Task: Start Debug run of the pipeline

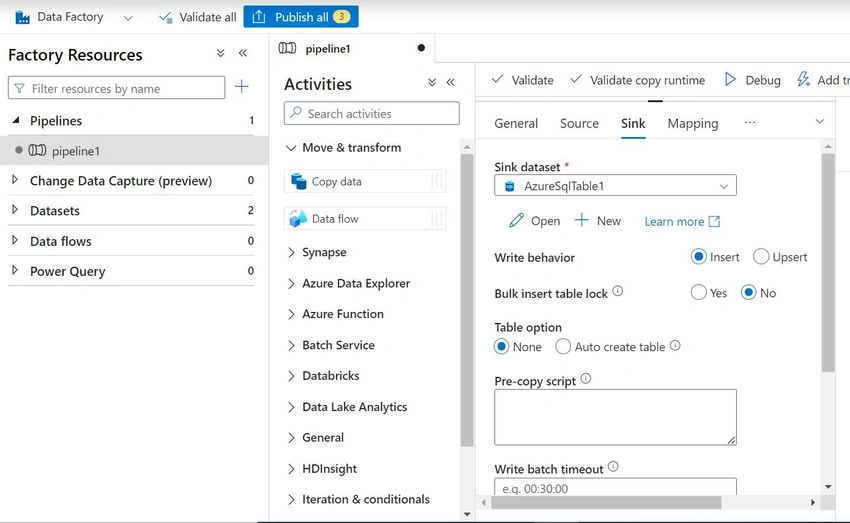Action: point(752,80)
